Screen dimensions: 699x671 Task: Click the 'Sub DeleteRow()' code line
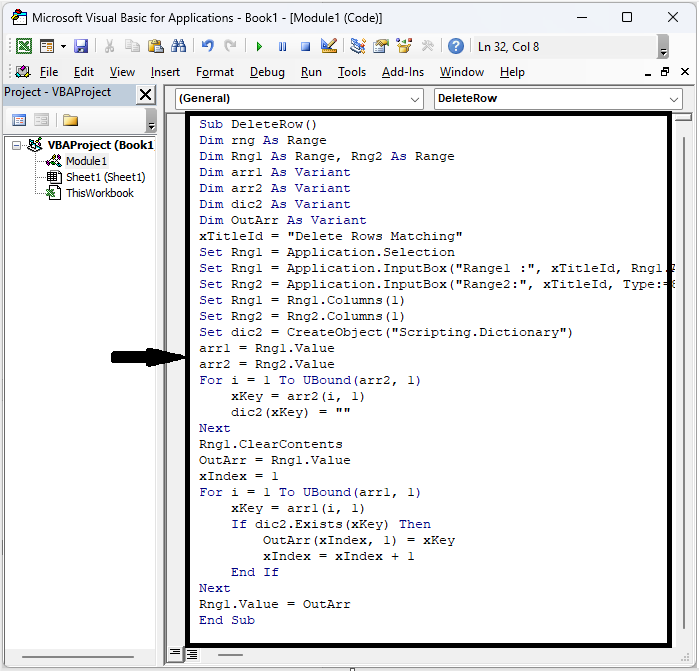258,124
